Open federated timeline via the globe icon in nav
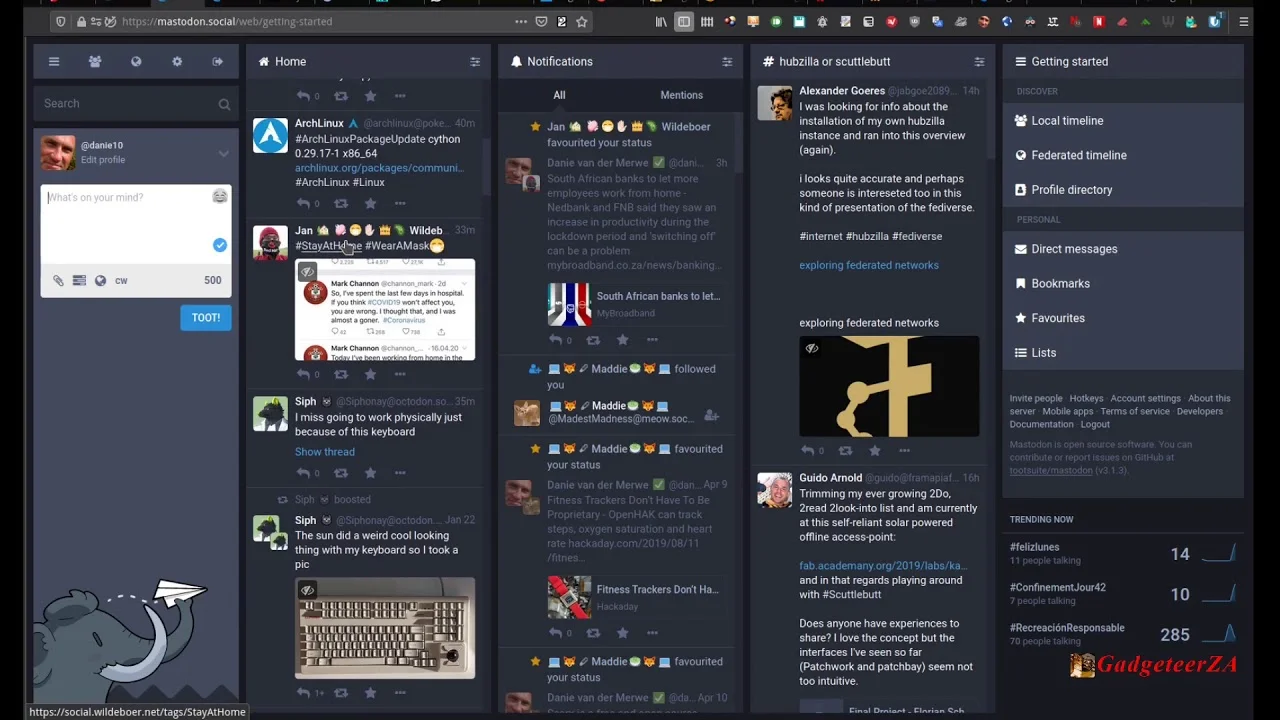1280x720 pixels. click(136, 62)
